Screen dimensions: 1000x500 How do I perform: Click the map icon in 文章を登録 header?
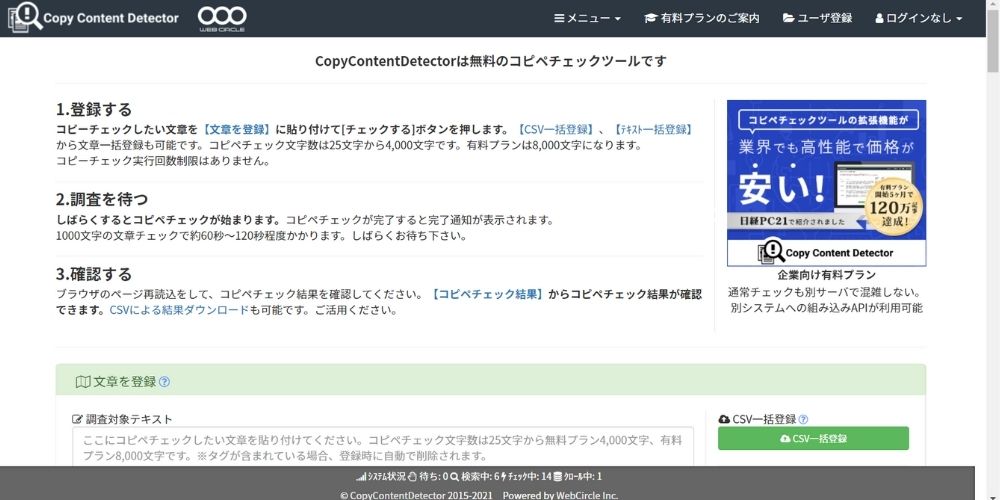click(x=83, y=382)
